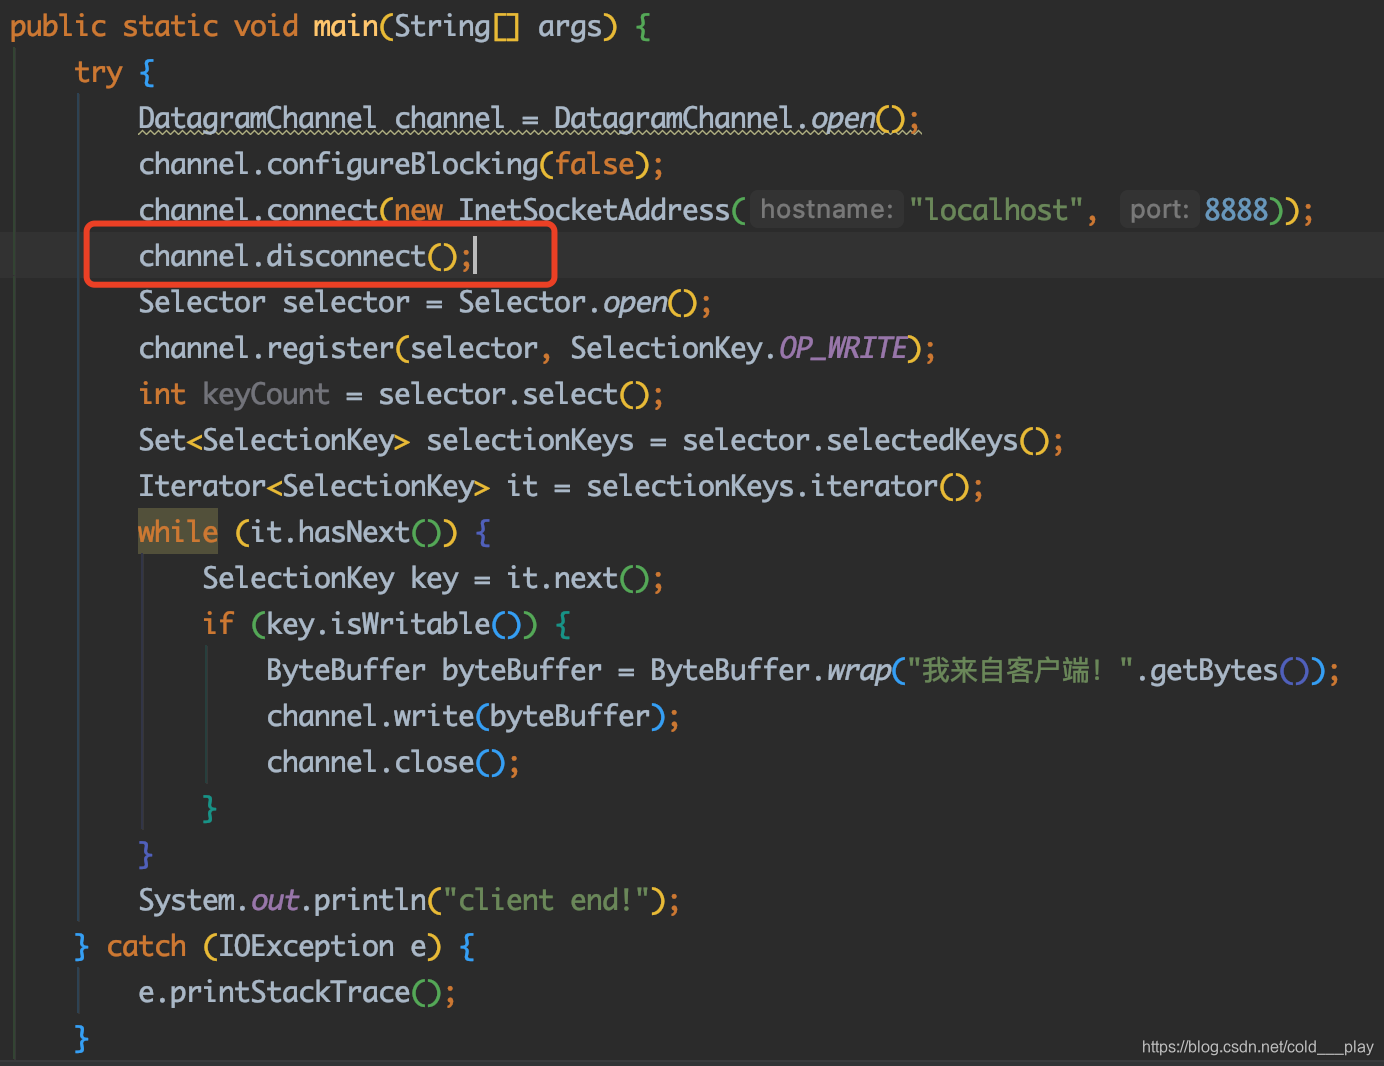Click key.isWritable() condition
1384x1066 pixels.
(394, 624)
